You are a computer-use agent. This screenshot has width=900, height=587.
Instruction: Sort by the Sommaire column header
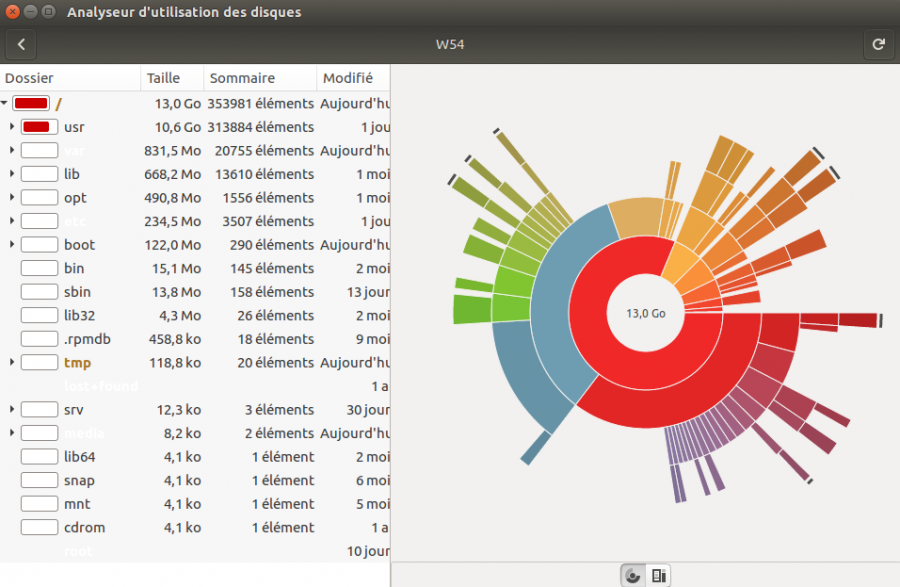click(260, 77)
